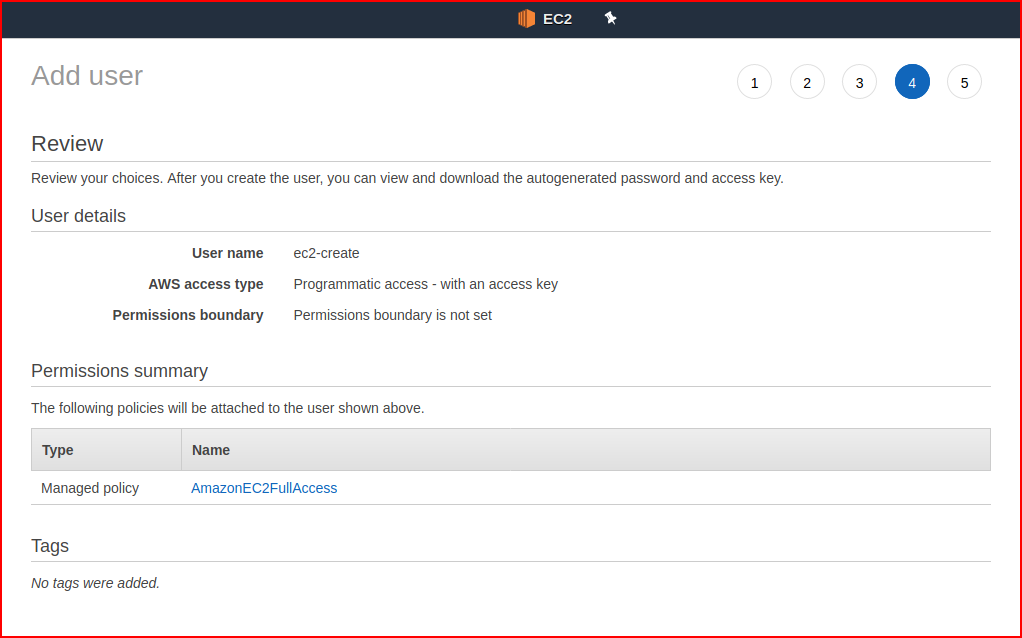Open the AmazonEC2FullAccess policy link
Viewport: 1022px width, 638px height.
(x=264, y=488)
